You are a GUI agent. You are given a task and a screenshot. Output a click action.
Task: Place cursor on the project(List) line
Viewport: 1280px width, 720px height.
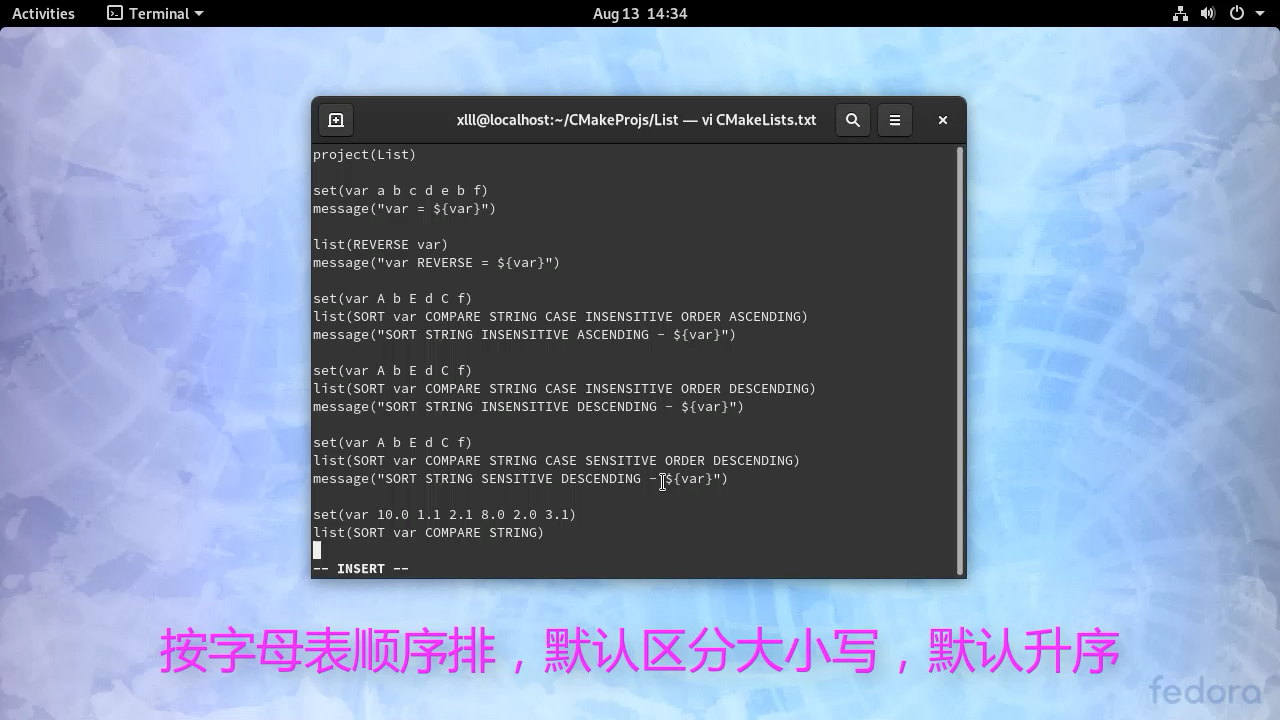point(364,154)
